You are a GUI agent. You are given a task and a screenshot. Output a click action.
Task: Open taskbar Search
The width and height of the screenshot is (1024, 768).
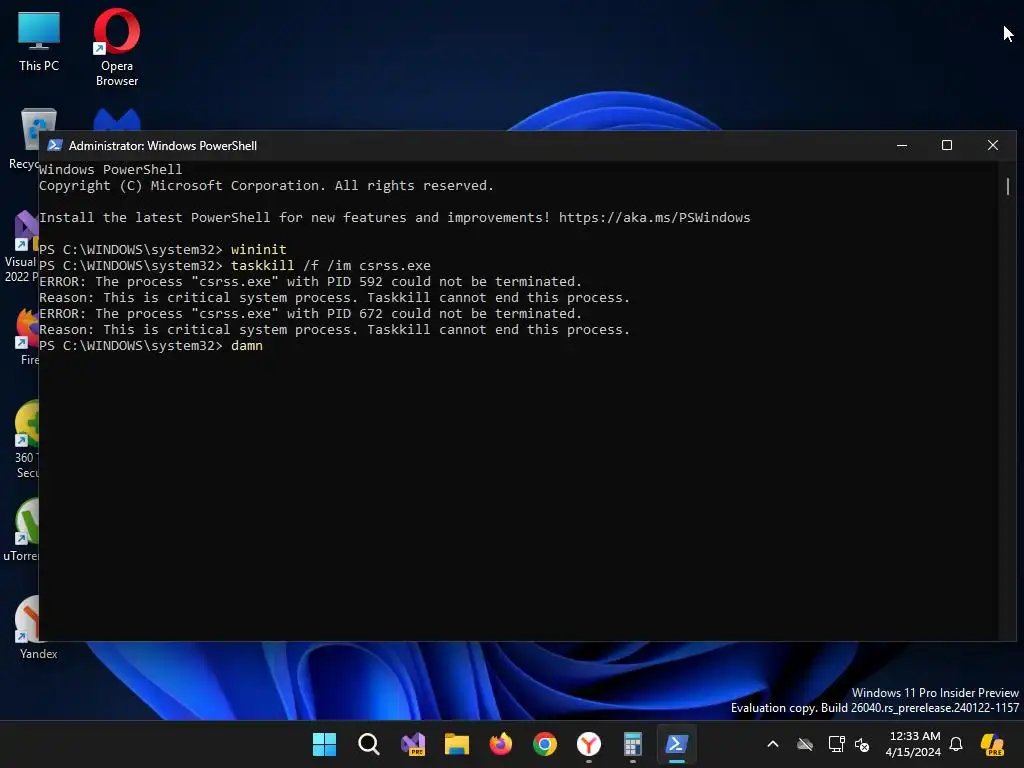pos(368,744)
